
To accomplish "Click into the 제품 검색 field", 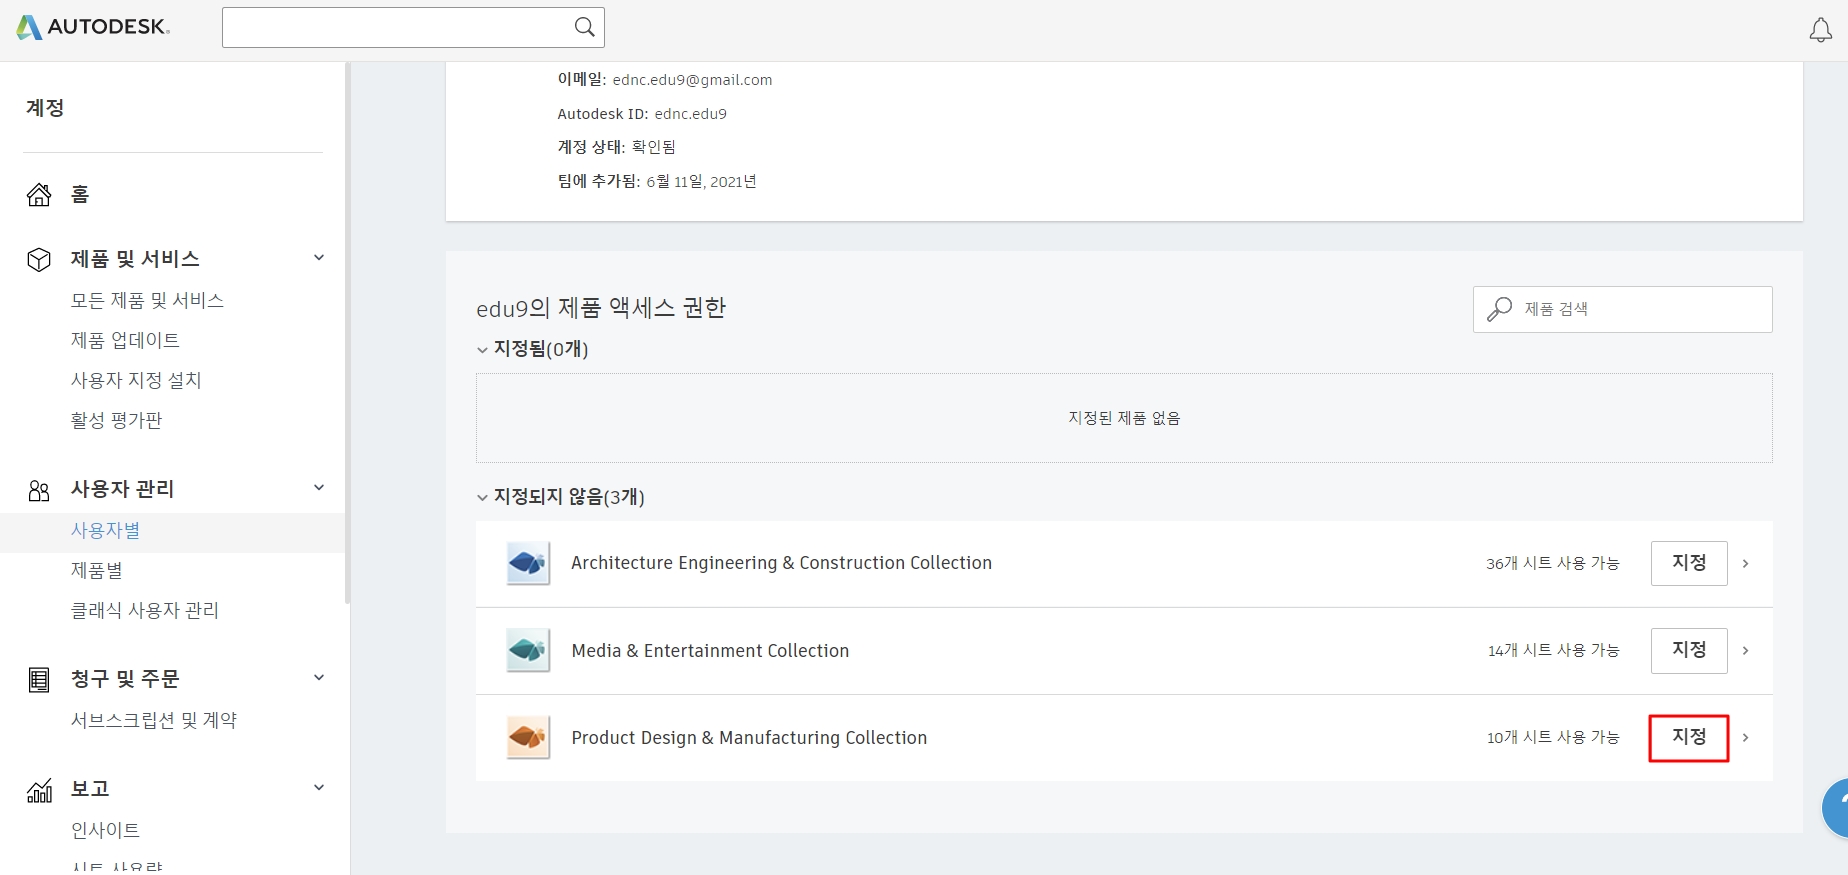I will pyautogui.click(x=1622, y=309).
